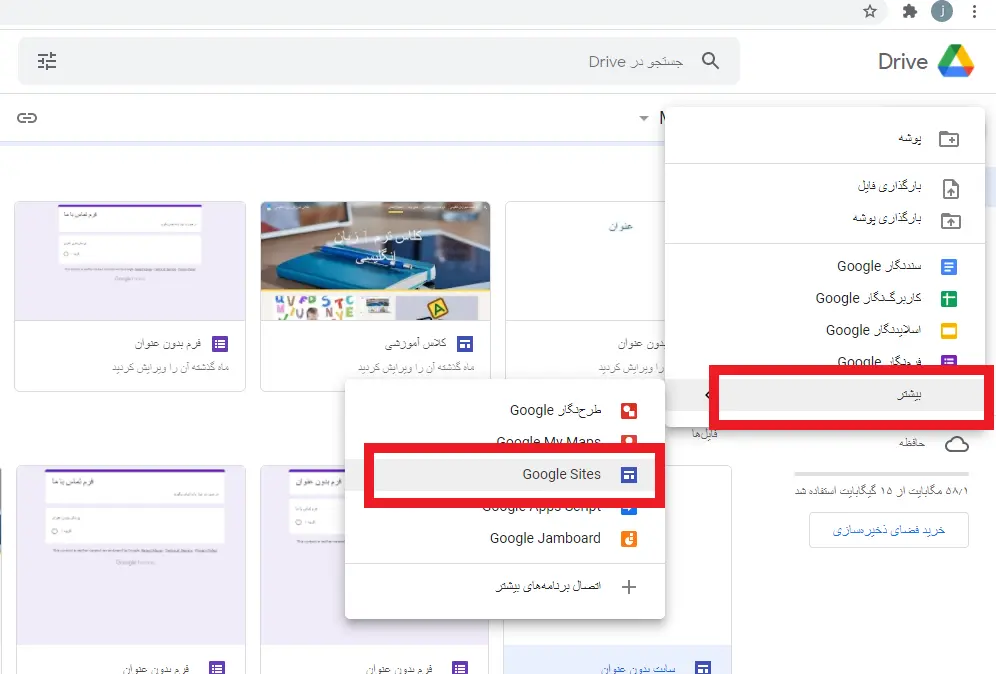Click the خرید فضای ذخیره‌سازی button
Viewport: 996px width, 674px height.
[x=889, y=530]
